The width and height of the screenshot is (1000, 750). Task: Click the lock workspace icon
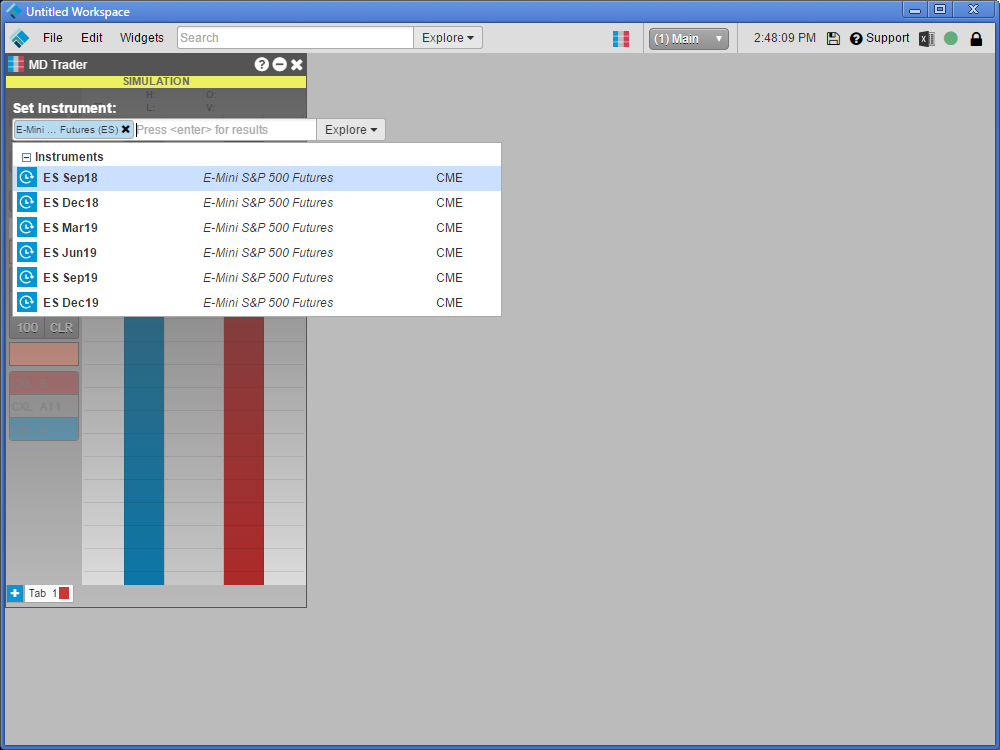click(x=976, y=39)
